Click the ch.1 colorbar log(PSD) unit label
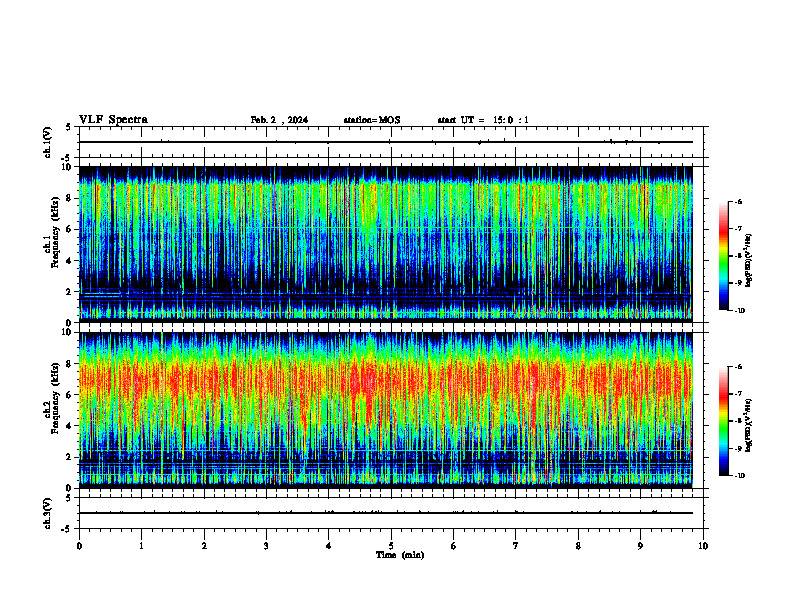 [x=749, y=261]
